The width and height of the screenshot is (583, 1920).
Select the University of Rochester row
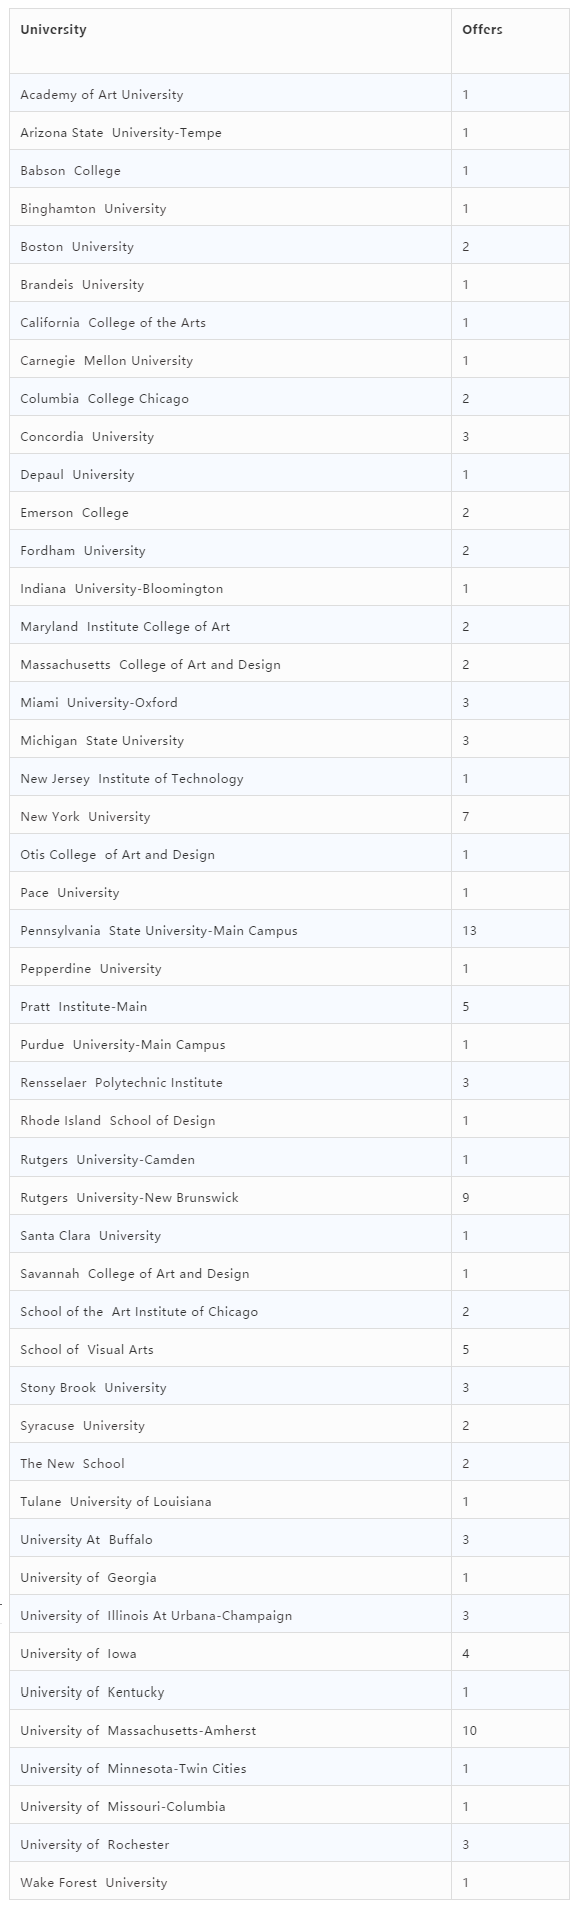coord(290,1844)
